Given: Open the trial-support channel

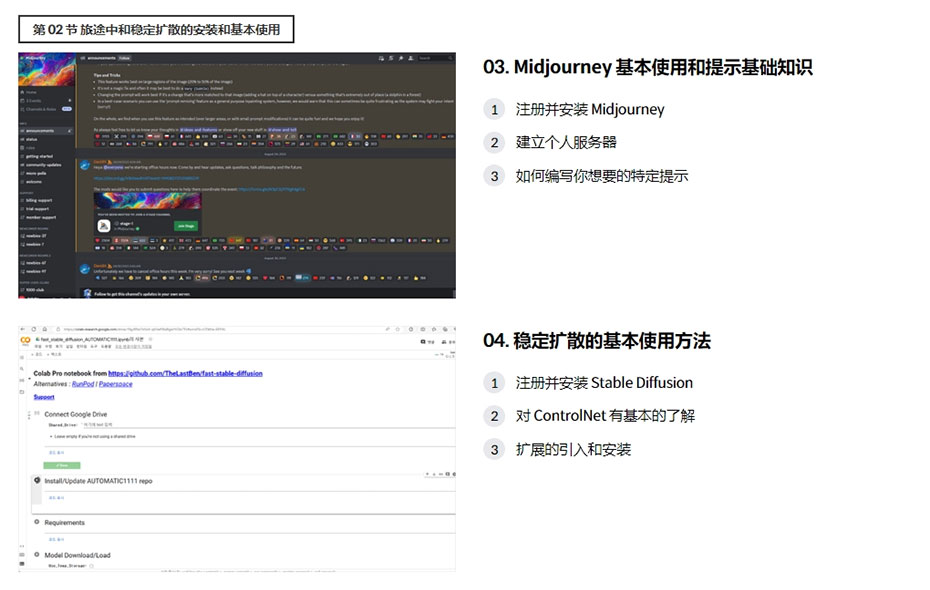Looking at the screenshot, I should (x=36, y=209).
